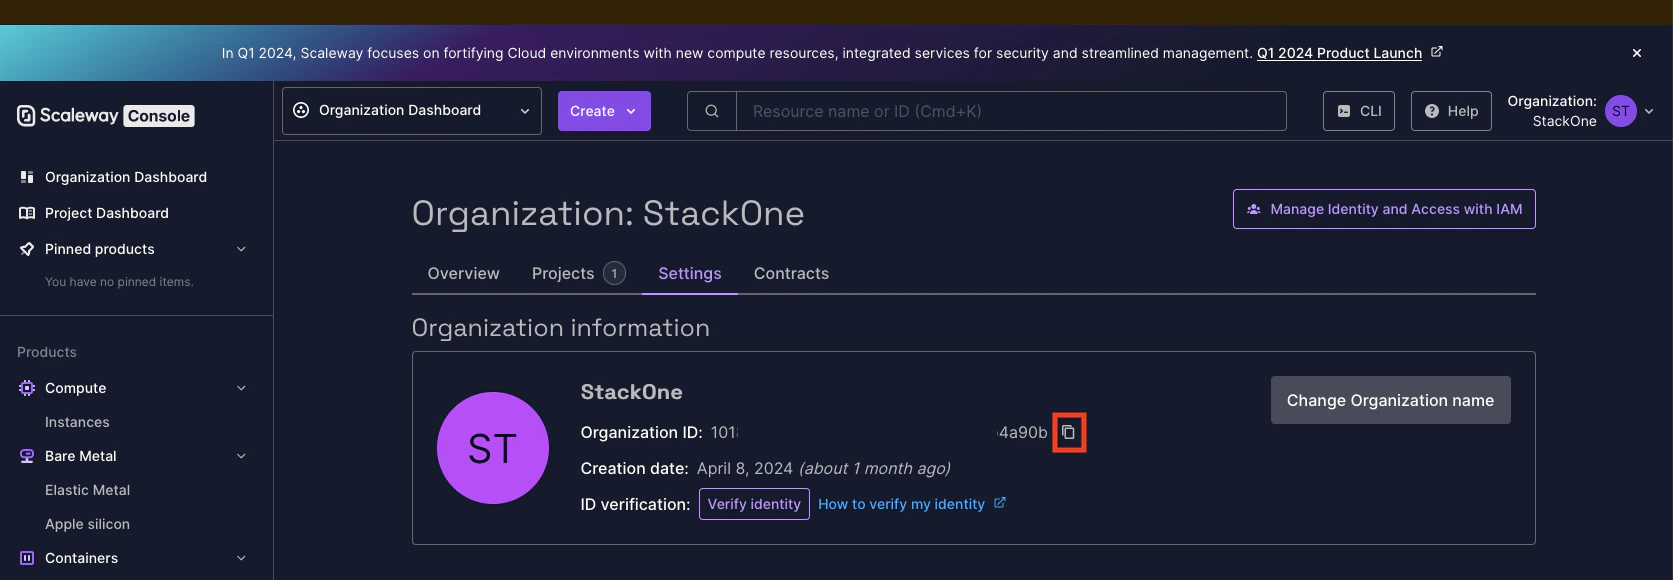This screenshot has height=580, width=1673.
Task: Click the Compute section icon
Action: [x=27, y=388]
